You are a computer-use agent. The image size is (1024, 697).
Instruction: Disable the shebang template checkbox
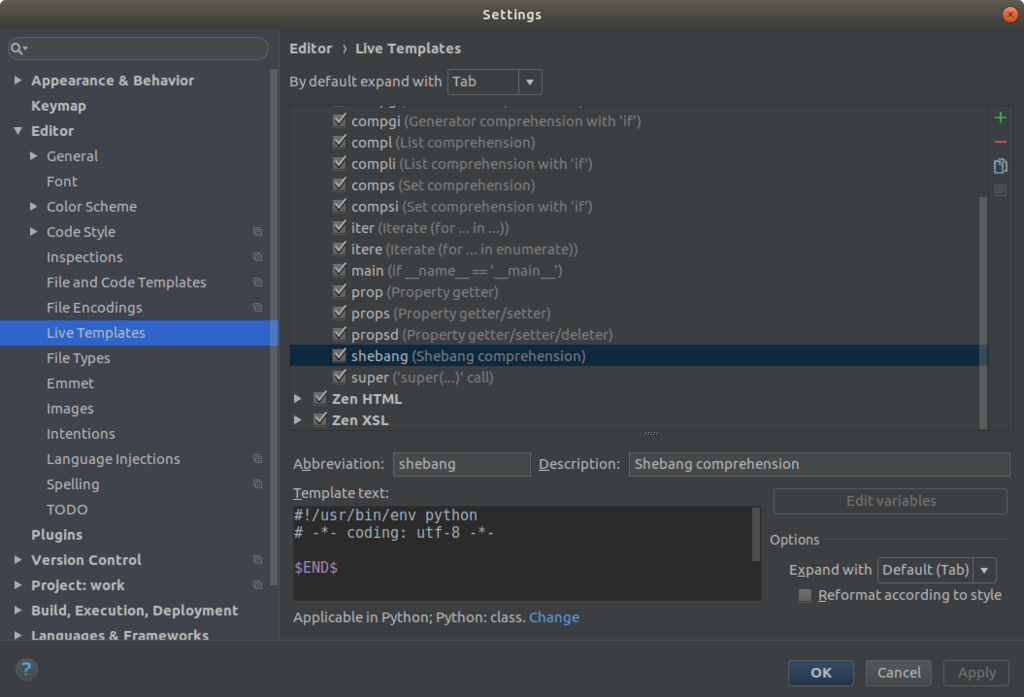(339, 355)
